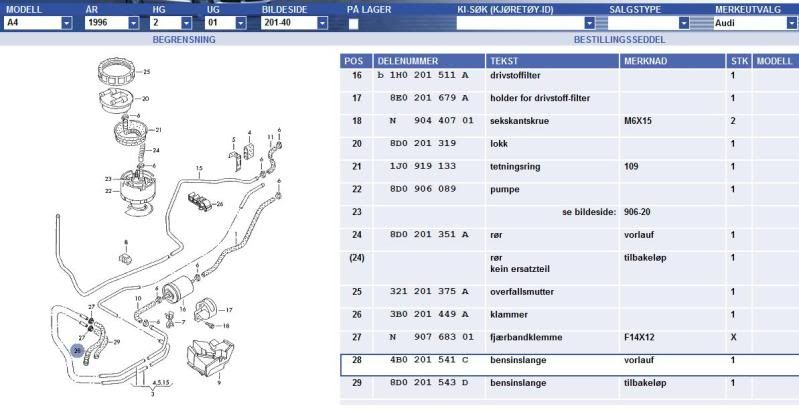Toggle the På lager checkbox

click(x=353, y=23)
